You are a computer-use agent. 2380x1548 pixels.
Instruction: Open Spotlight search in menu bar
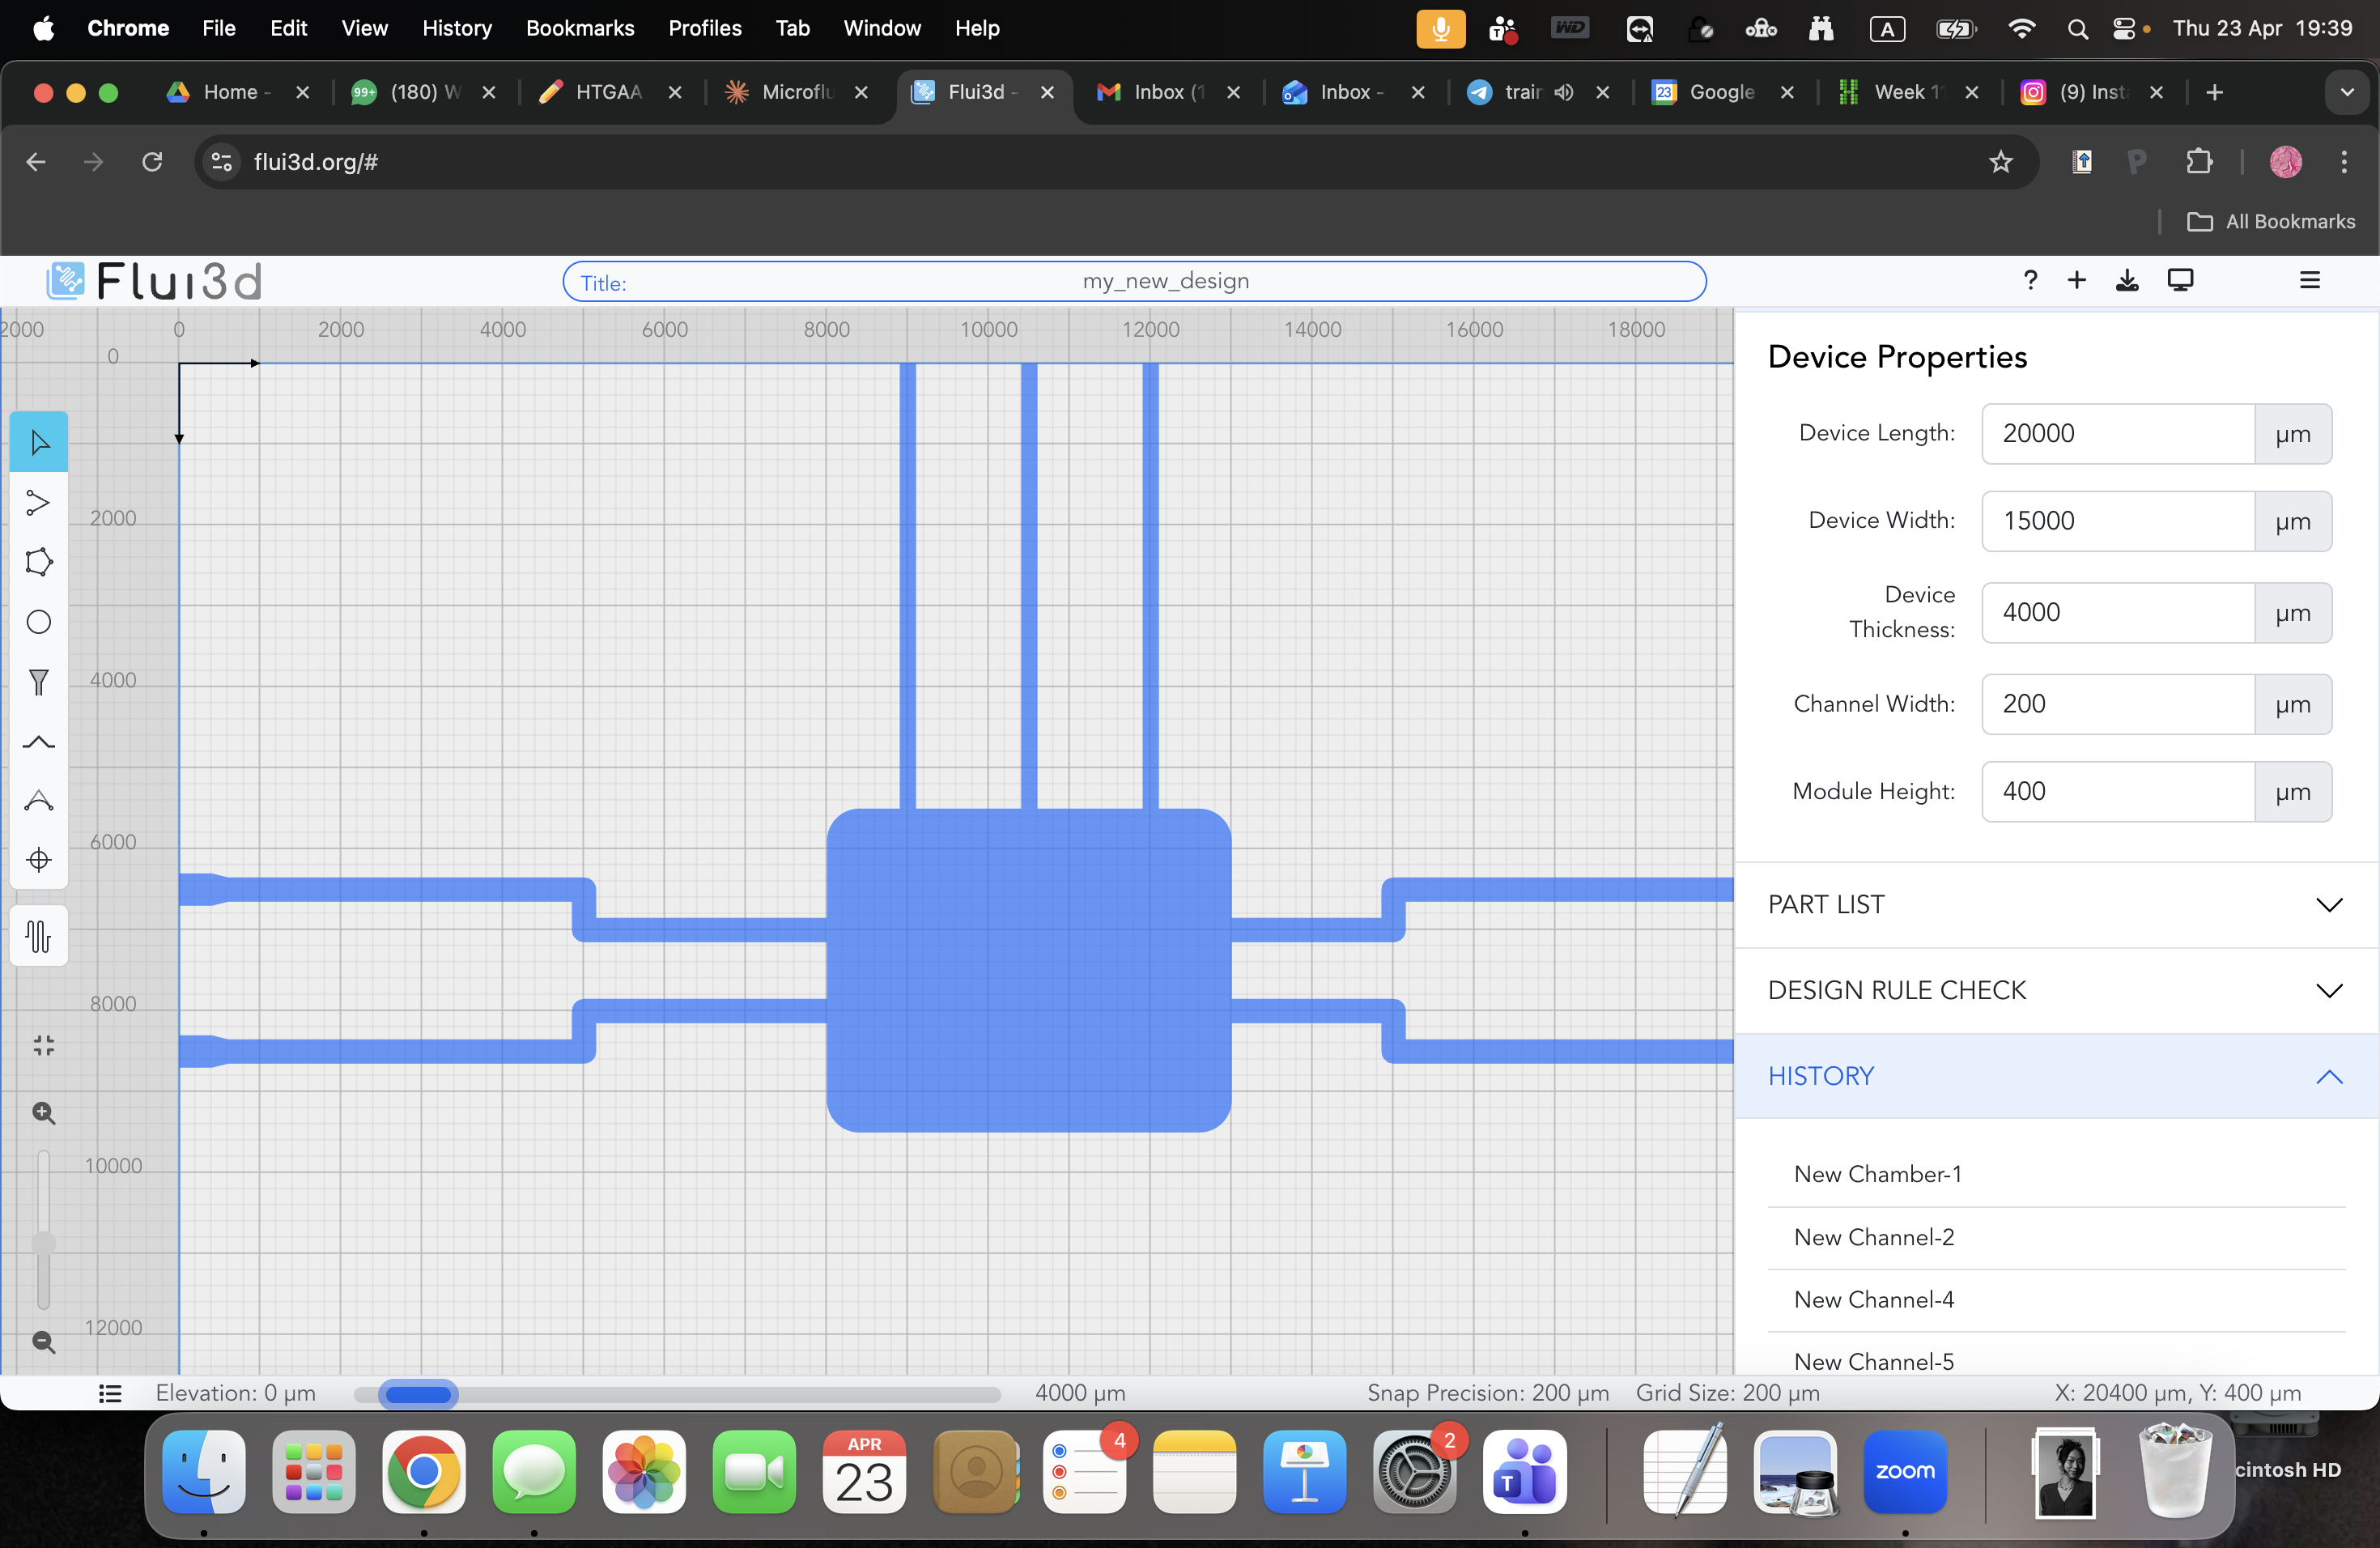(2077, 29)
